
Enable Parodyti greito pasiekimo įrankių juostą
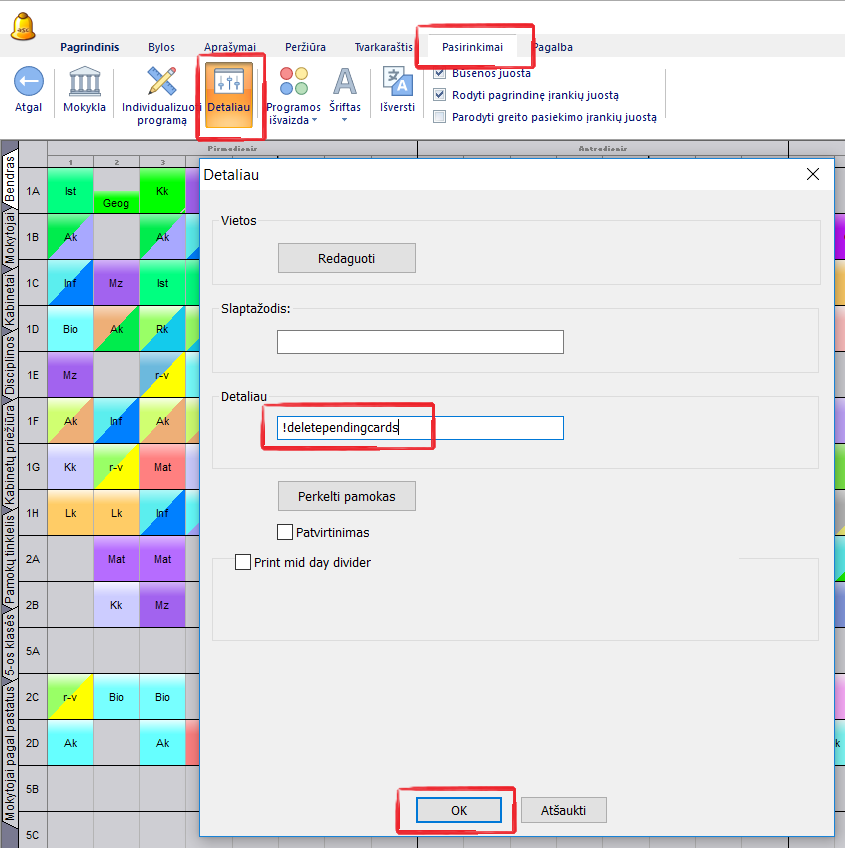440,116
